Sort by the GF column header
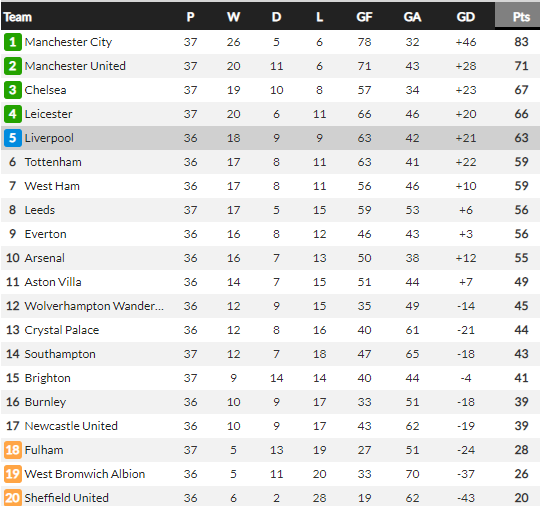The width and height of the screenshot is (540, 506). pos(364,17)
